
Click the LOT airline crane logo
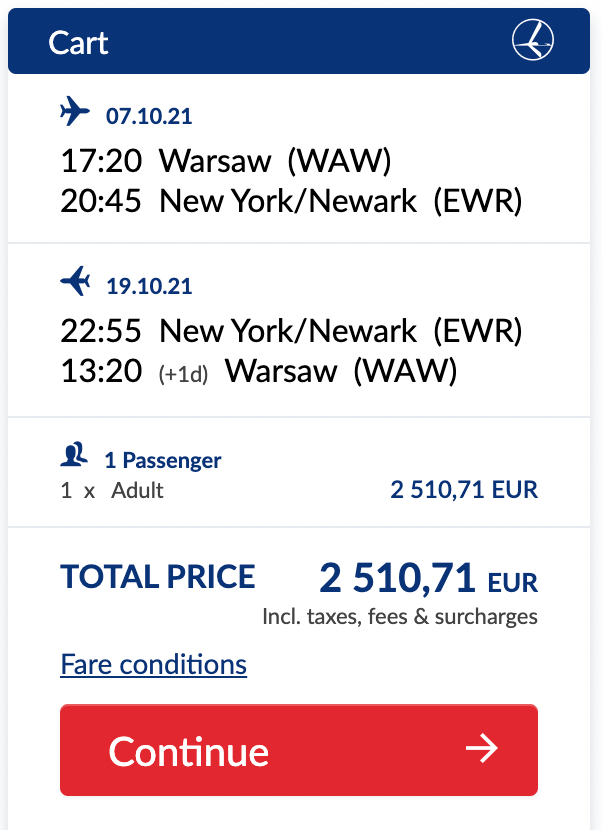pyautogui.click(x=533, y=40)
